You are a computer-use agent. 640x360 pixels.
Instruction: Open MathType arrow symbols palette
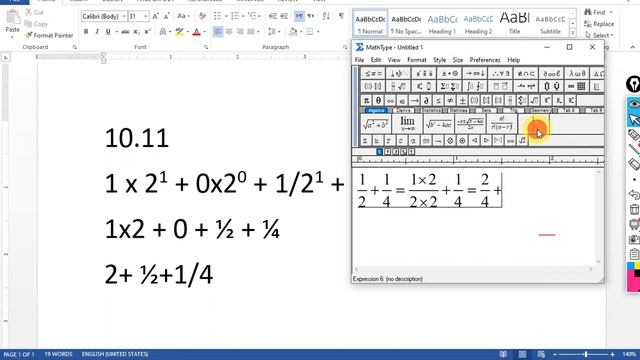pyautogui.click(x=475, y=73)
